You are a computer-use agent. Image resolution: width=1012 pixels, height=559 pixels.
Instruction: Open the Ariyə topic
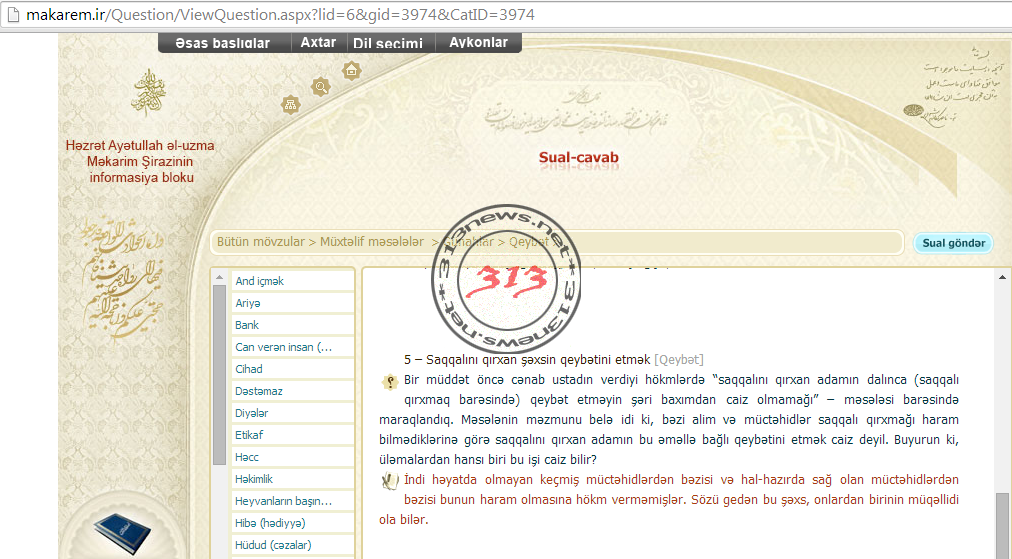[293, 303]
